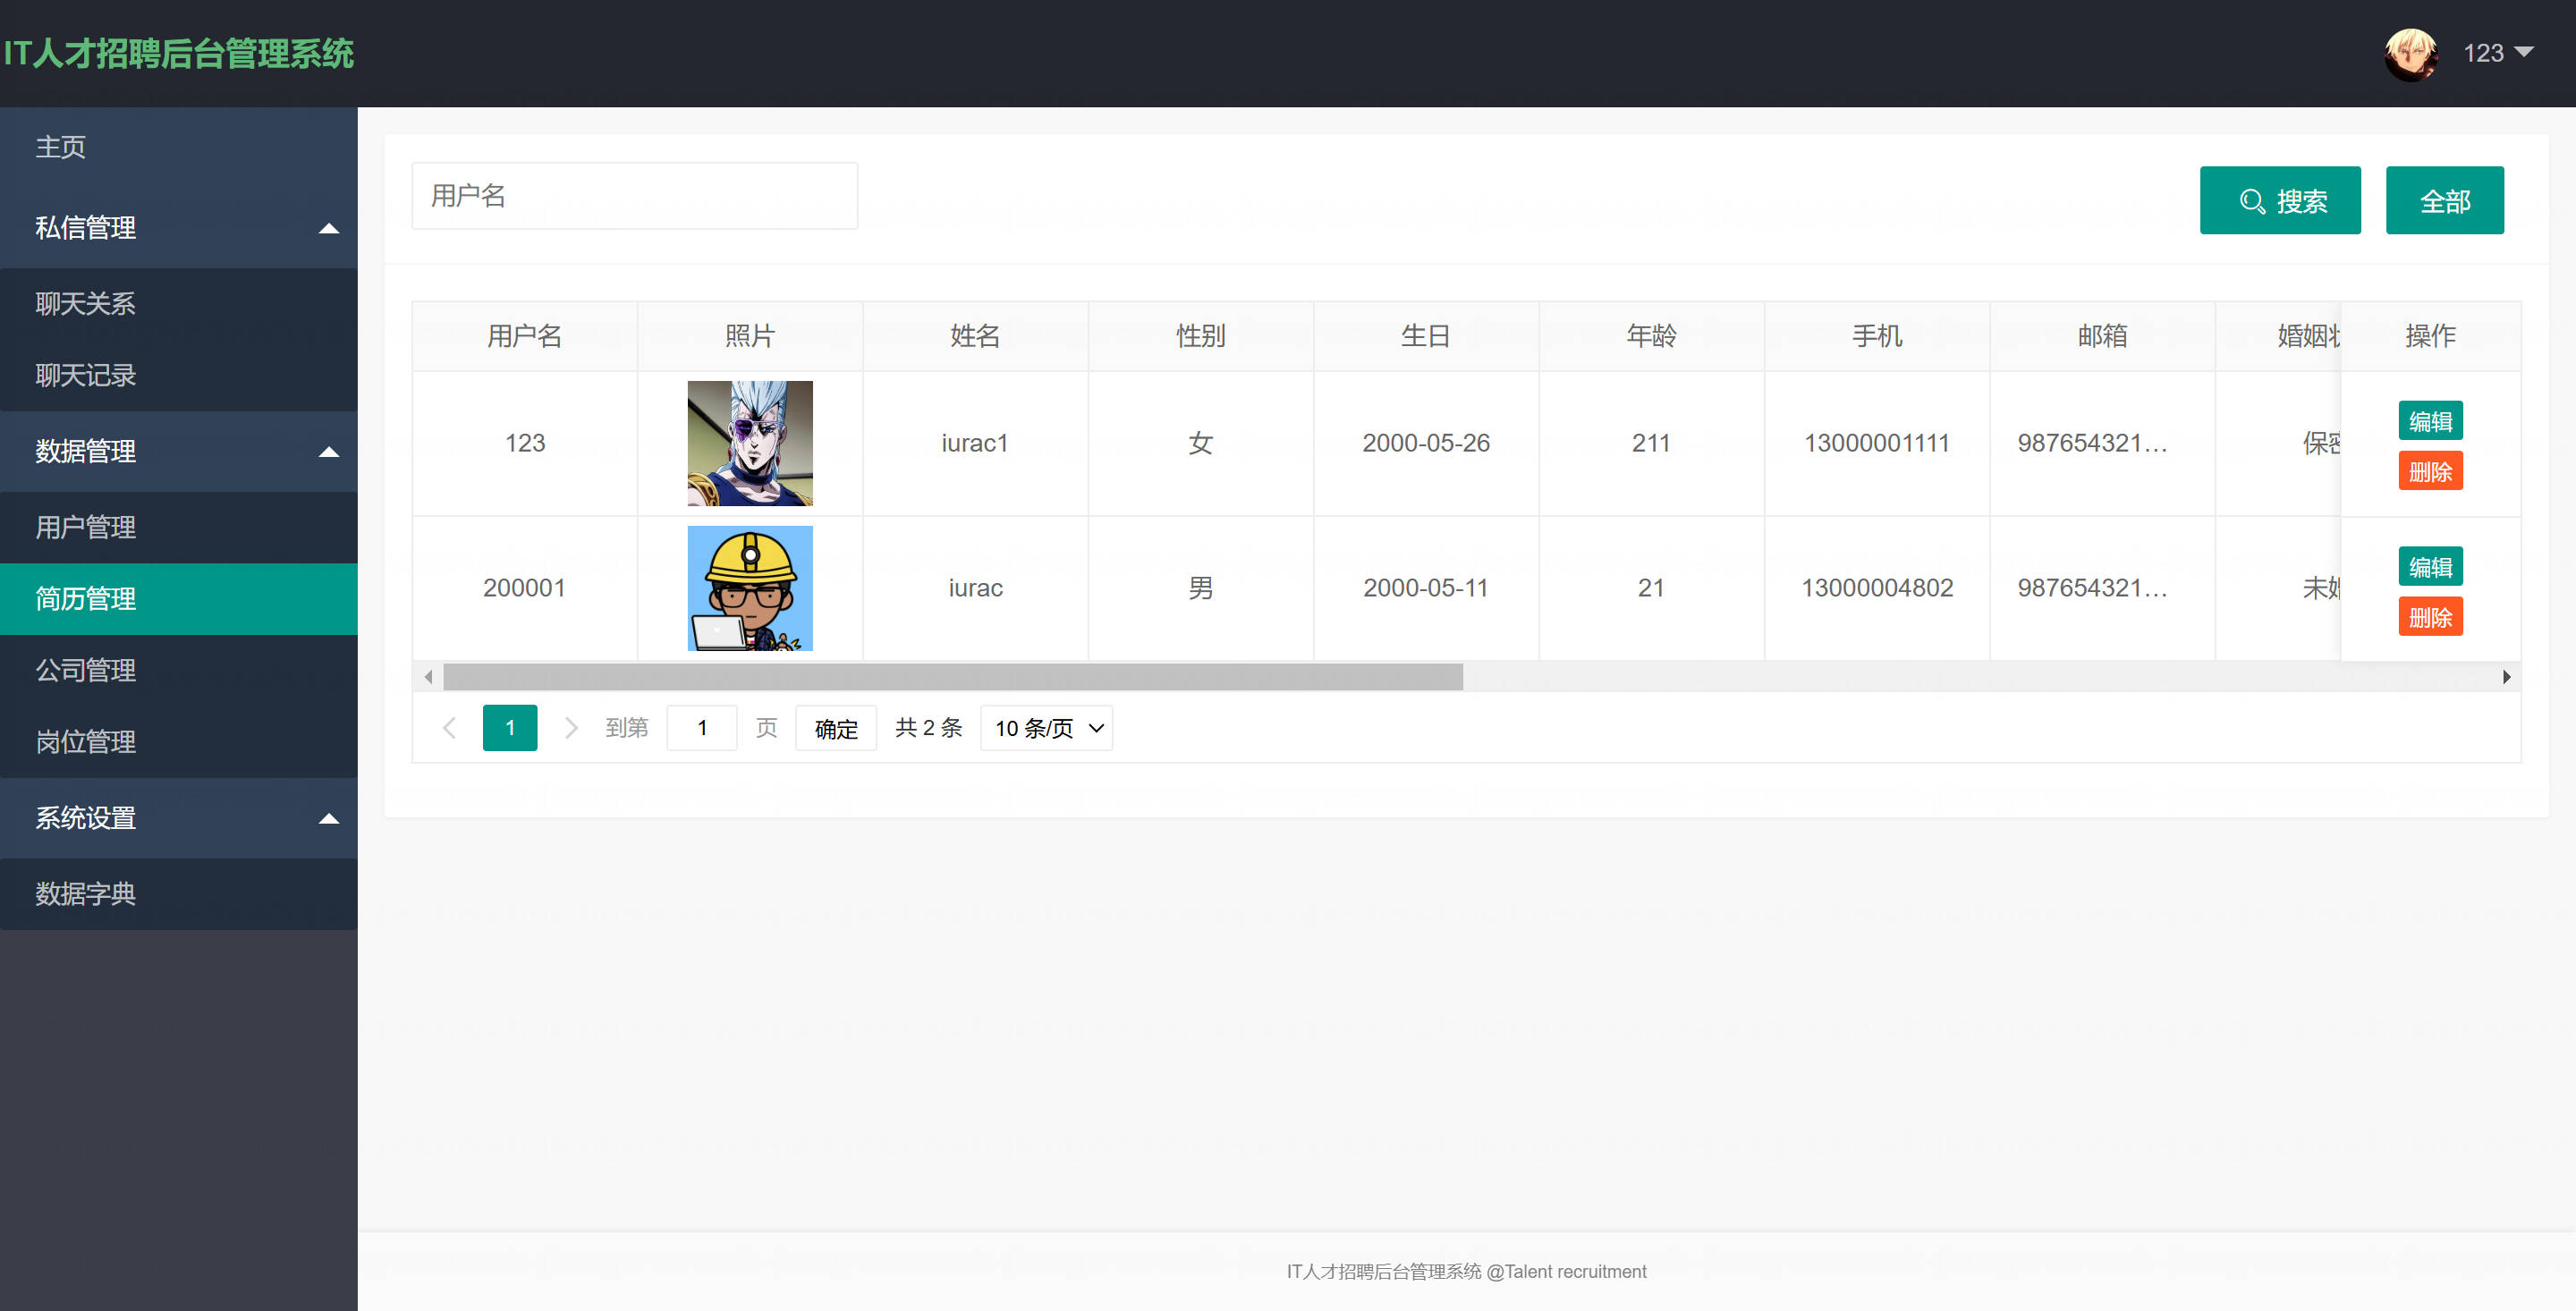
Task: Click the birthday cell 2000-05-11
Action: click(x=1426, y=588)
